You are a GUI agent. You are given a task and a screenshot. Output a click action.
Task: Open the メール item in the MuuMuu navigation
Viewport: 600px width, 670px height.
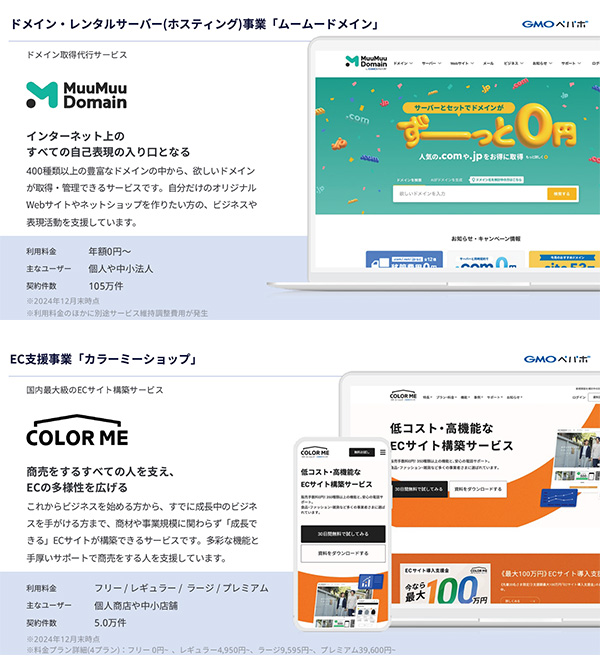click(488, 63)
